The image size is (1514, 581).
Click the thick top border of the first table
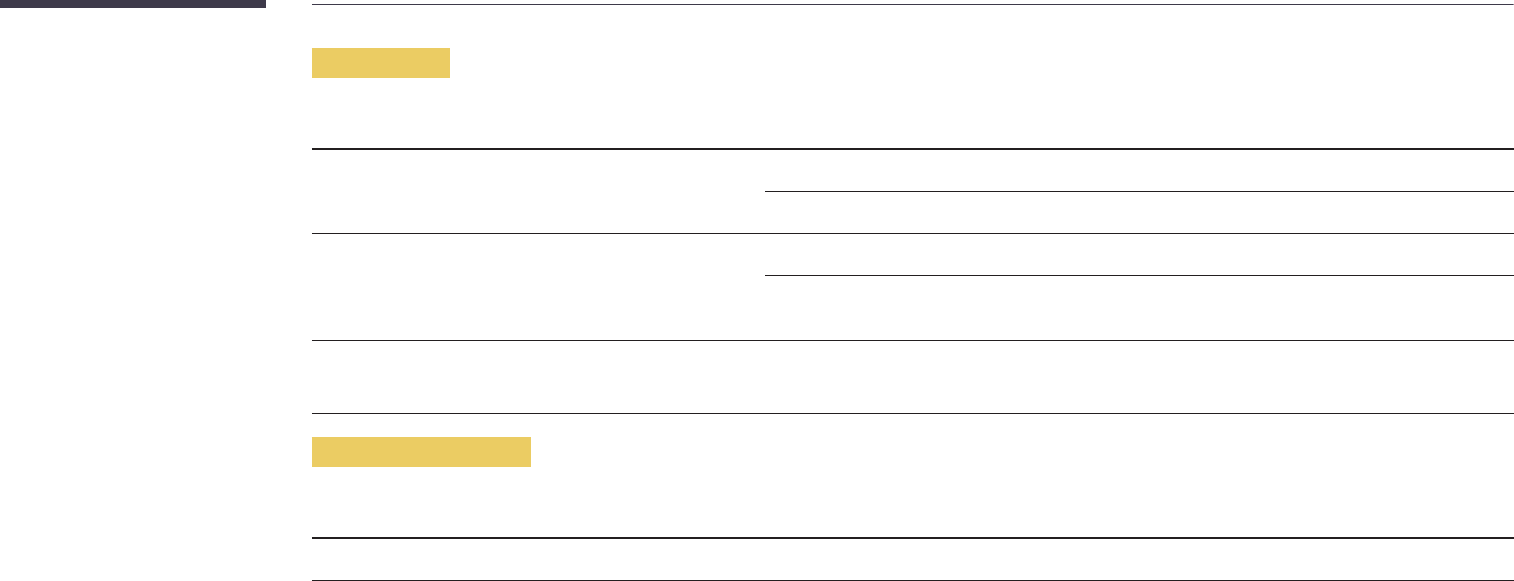click(x=912, y=149)
